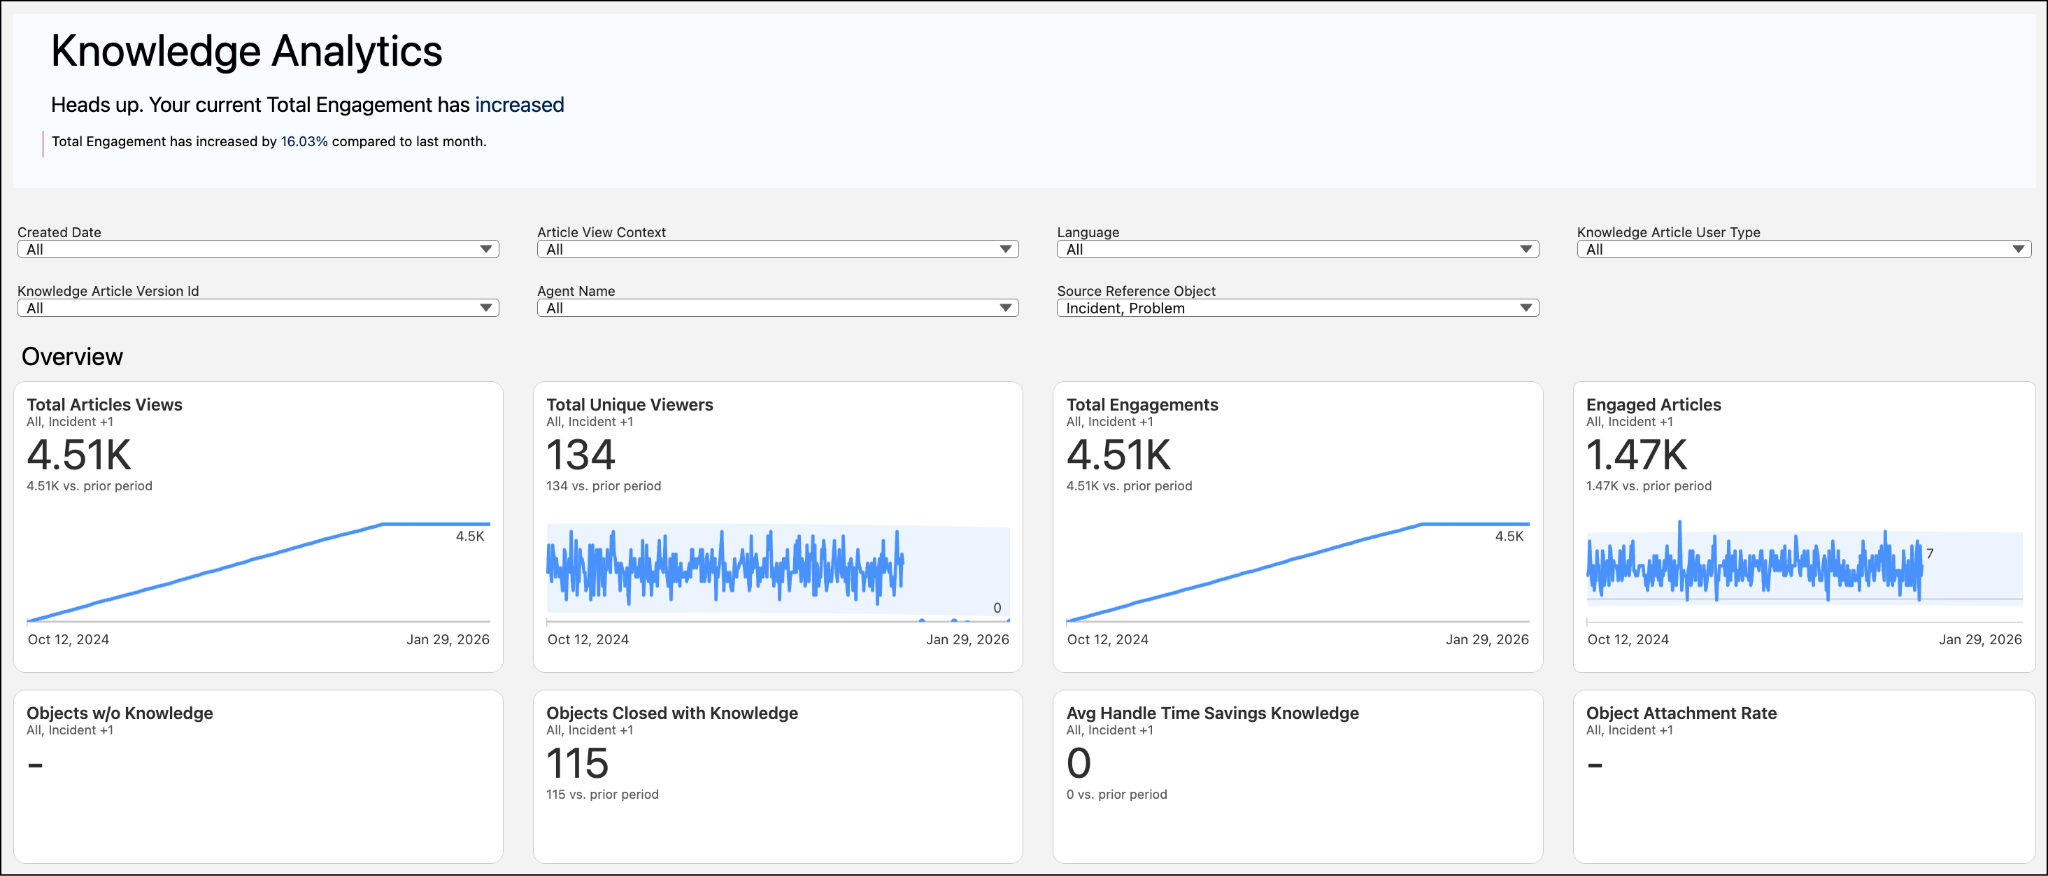Click the 4.51K value in Total Articles Views
Screen dimensions: 2048x876
point(79,455)
